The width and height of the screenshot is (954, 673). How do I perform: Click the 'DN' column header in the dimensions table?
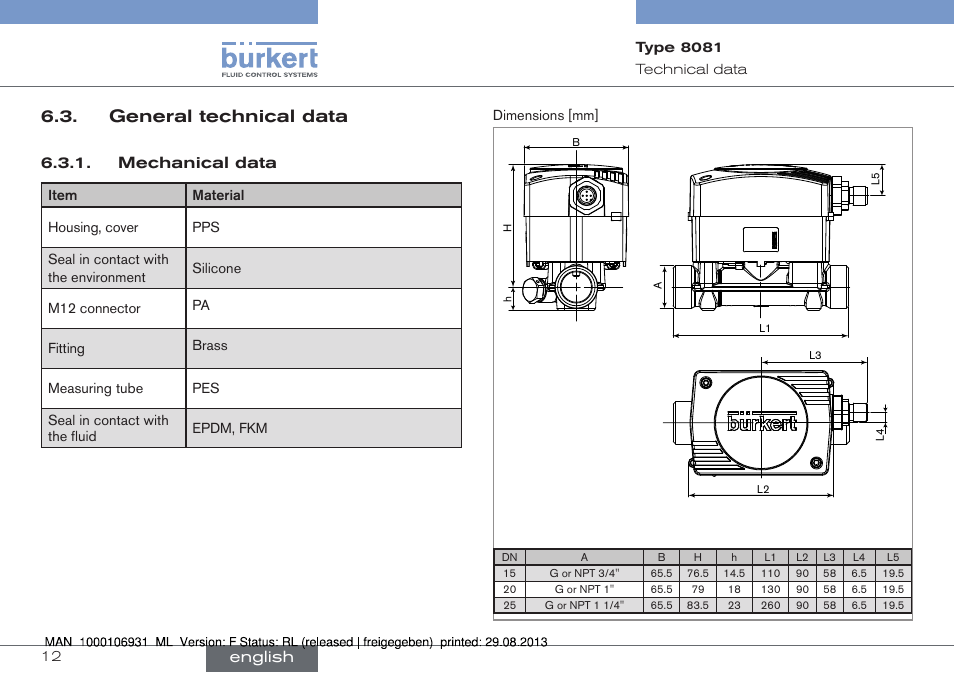[x=509, y=557]
